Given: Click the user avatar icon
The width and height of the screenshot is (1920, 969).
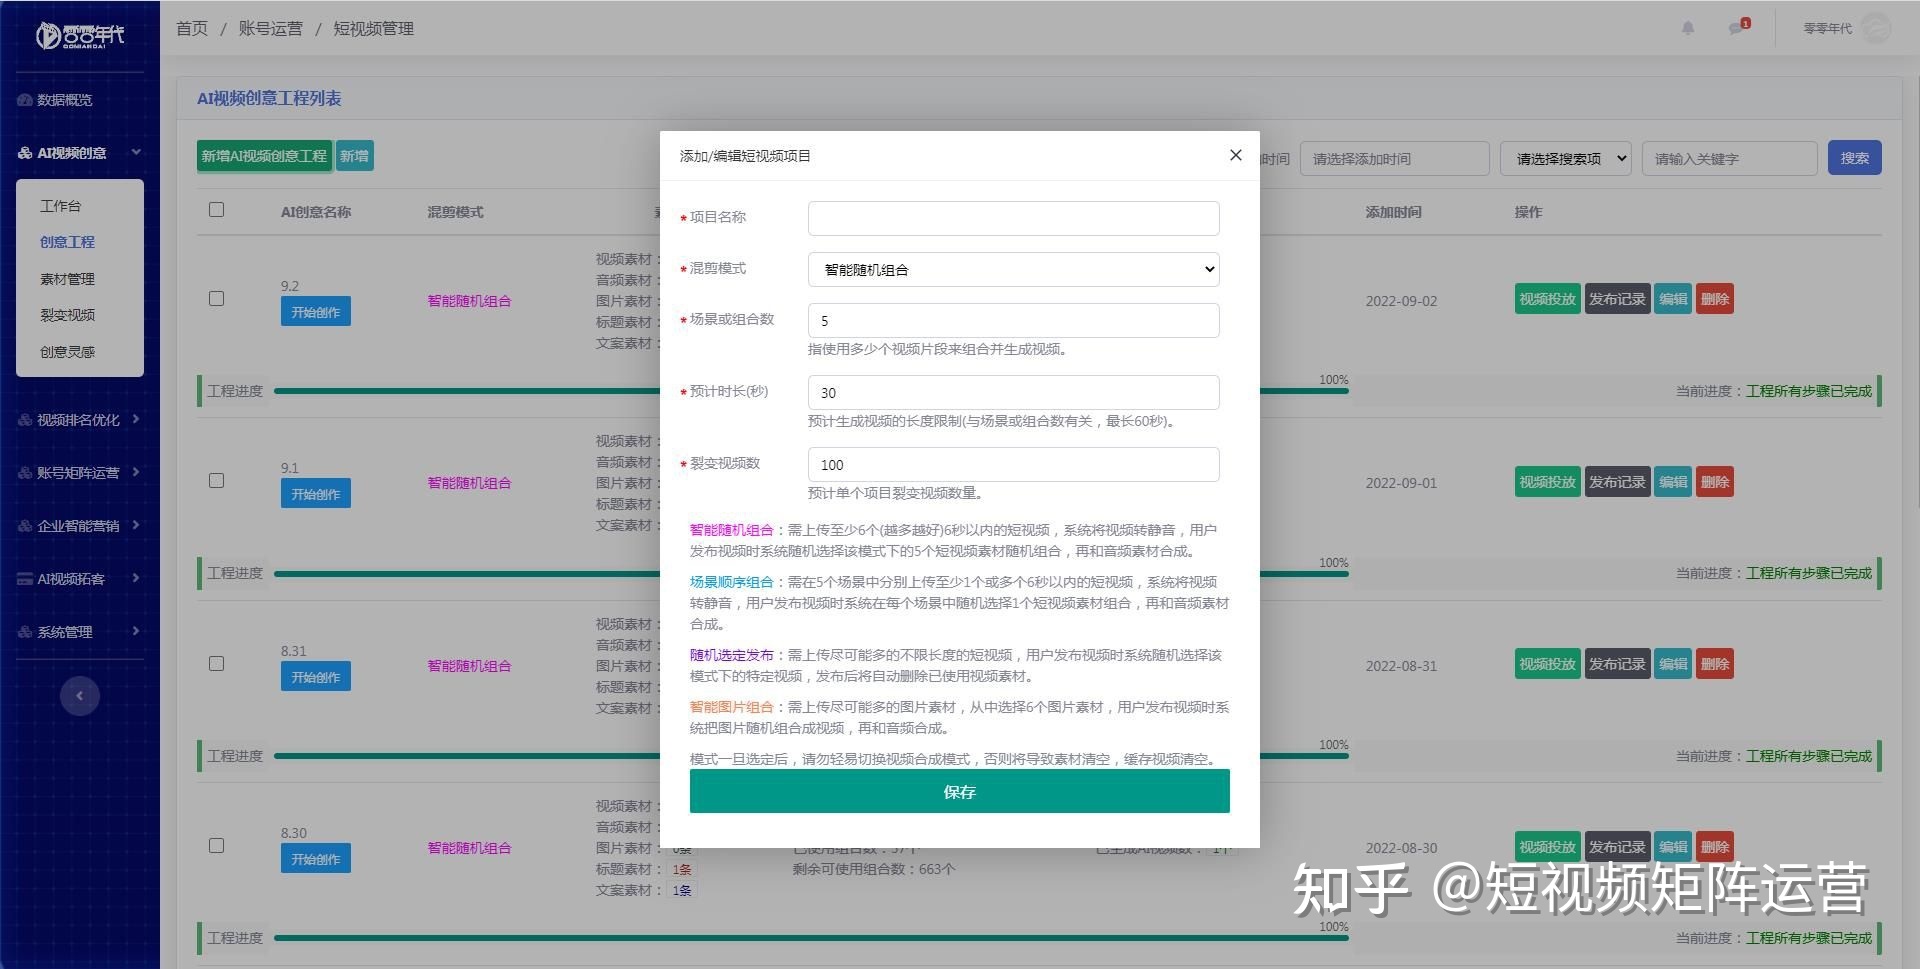Looking at the screenshot, I should click(x=1876, y=28).
